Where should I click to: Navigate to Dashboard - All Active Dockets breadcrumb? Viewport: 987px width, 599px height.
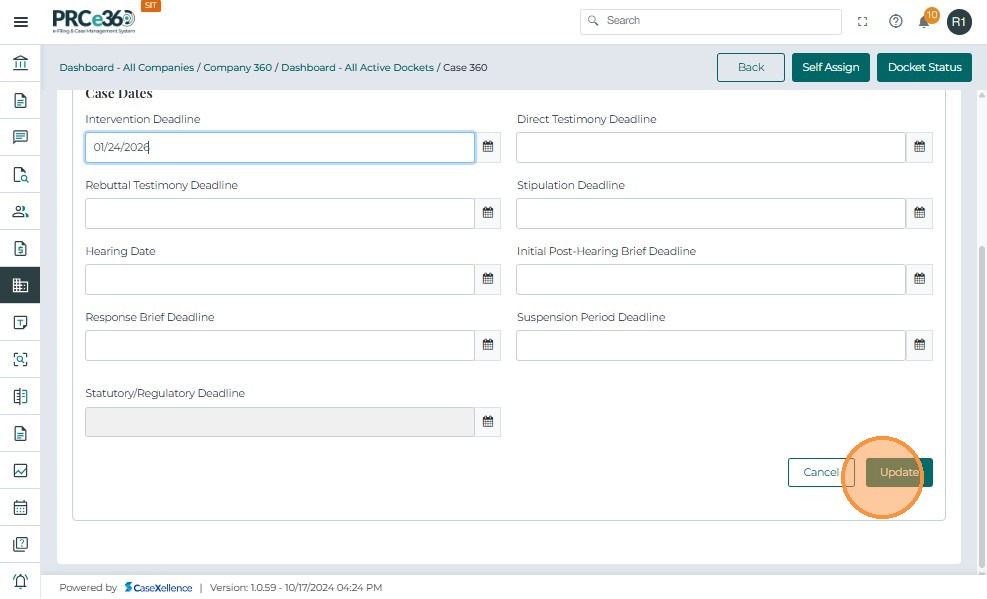click(357, 68)
